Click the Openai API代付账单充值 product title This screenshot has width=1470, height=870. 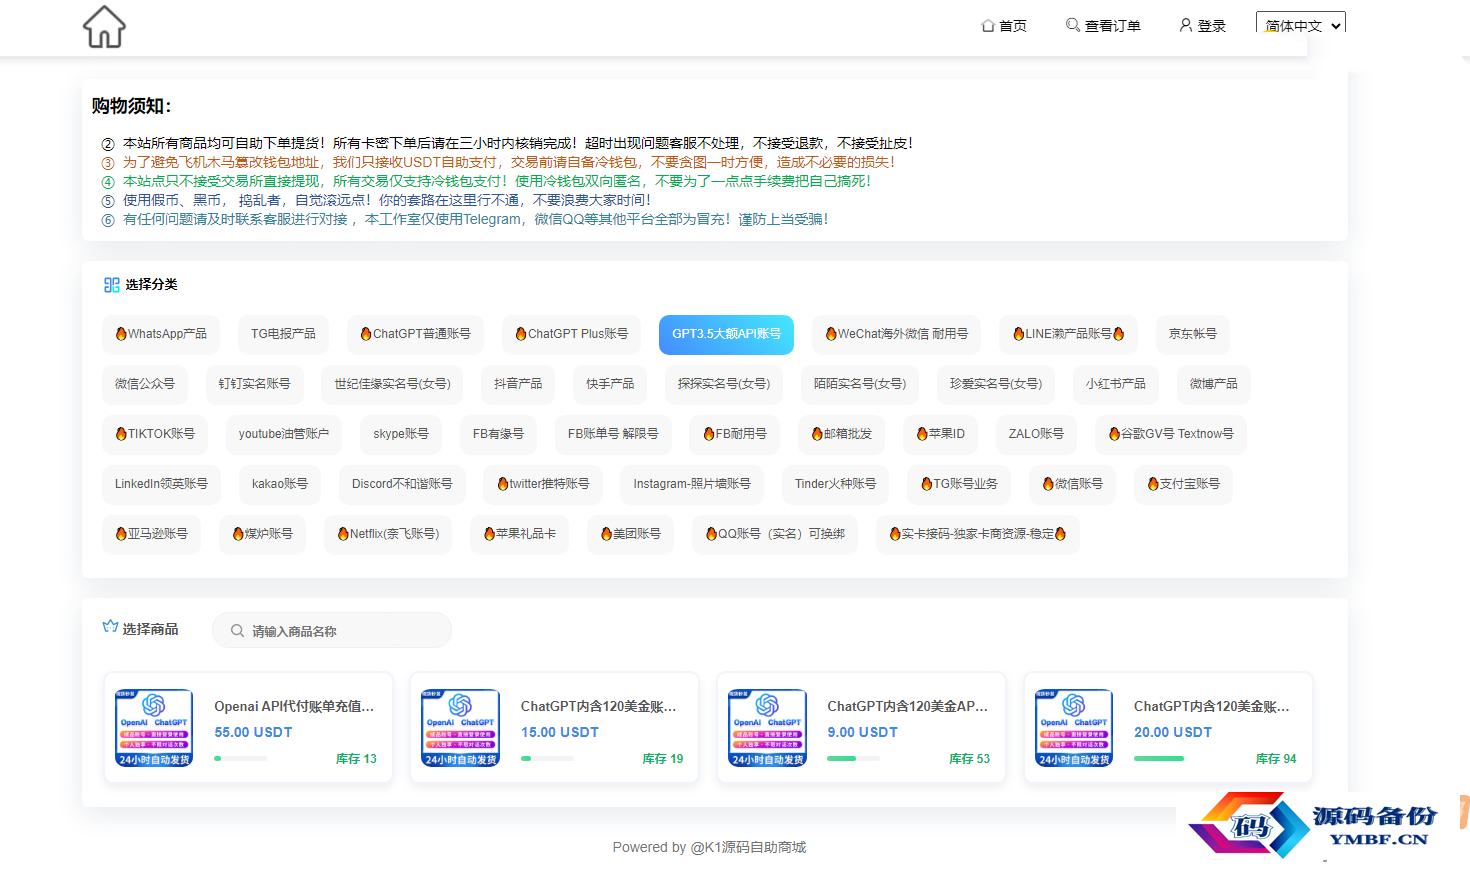point(294,706)
